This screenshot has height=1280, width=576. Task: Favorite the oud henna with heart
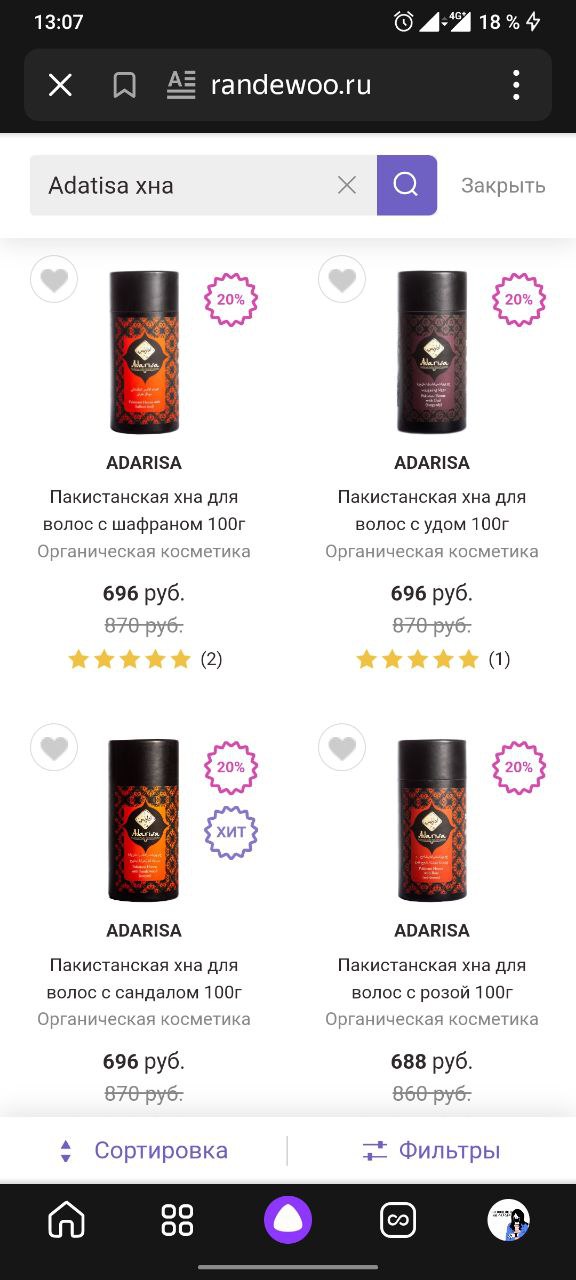pos(342,280)
